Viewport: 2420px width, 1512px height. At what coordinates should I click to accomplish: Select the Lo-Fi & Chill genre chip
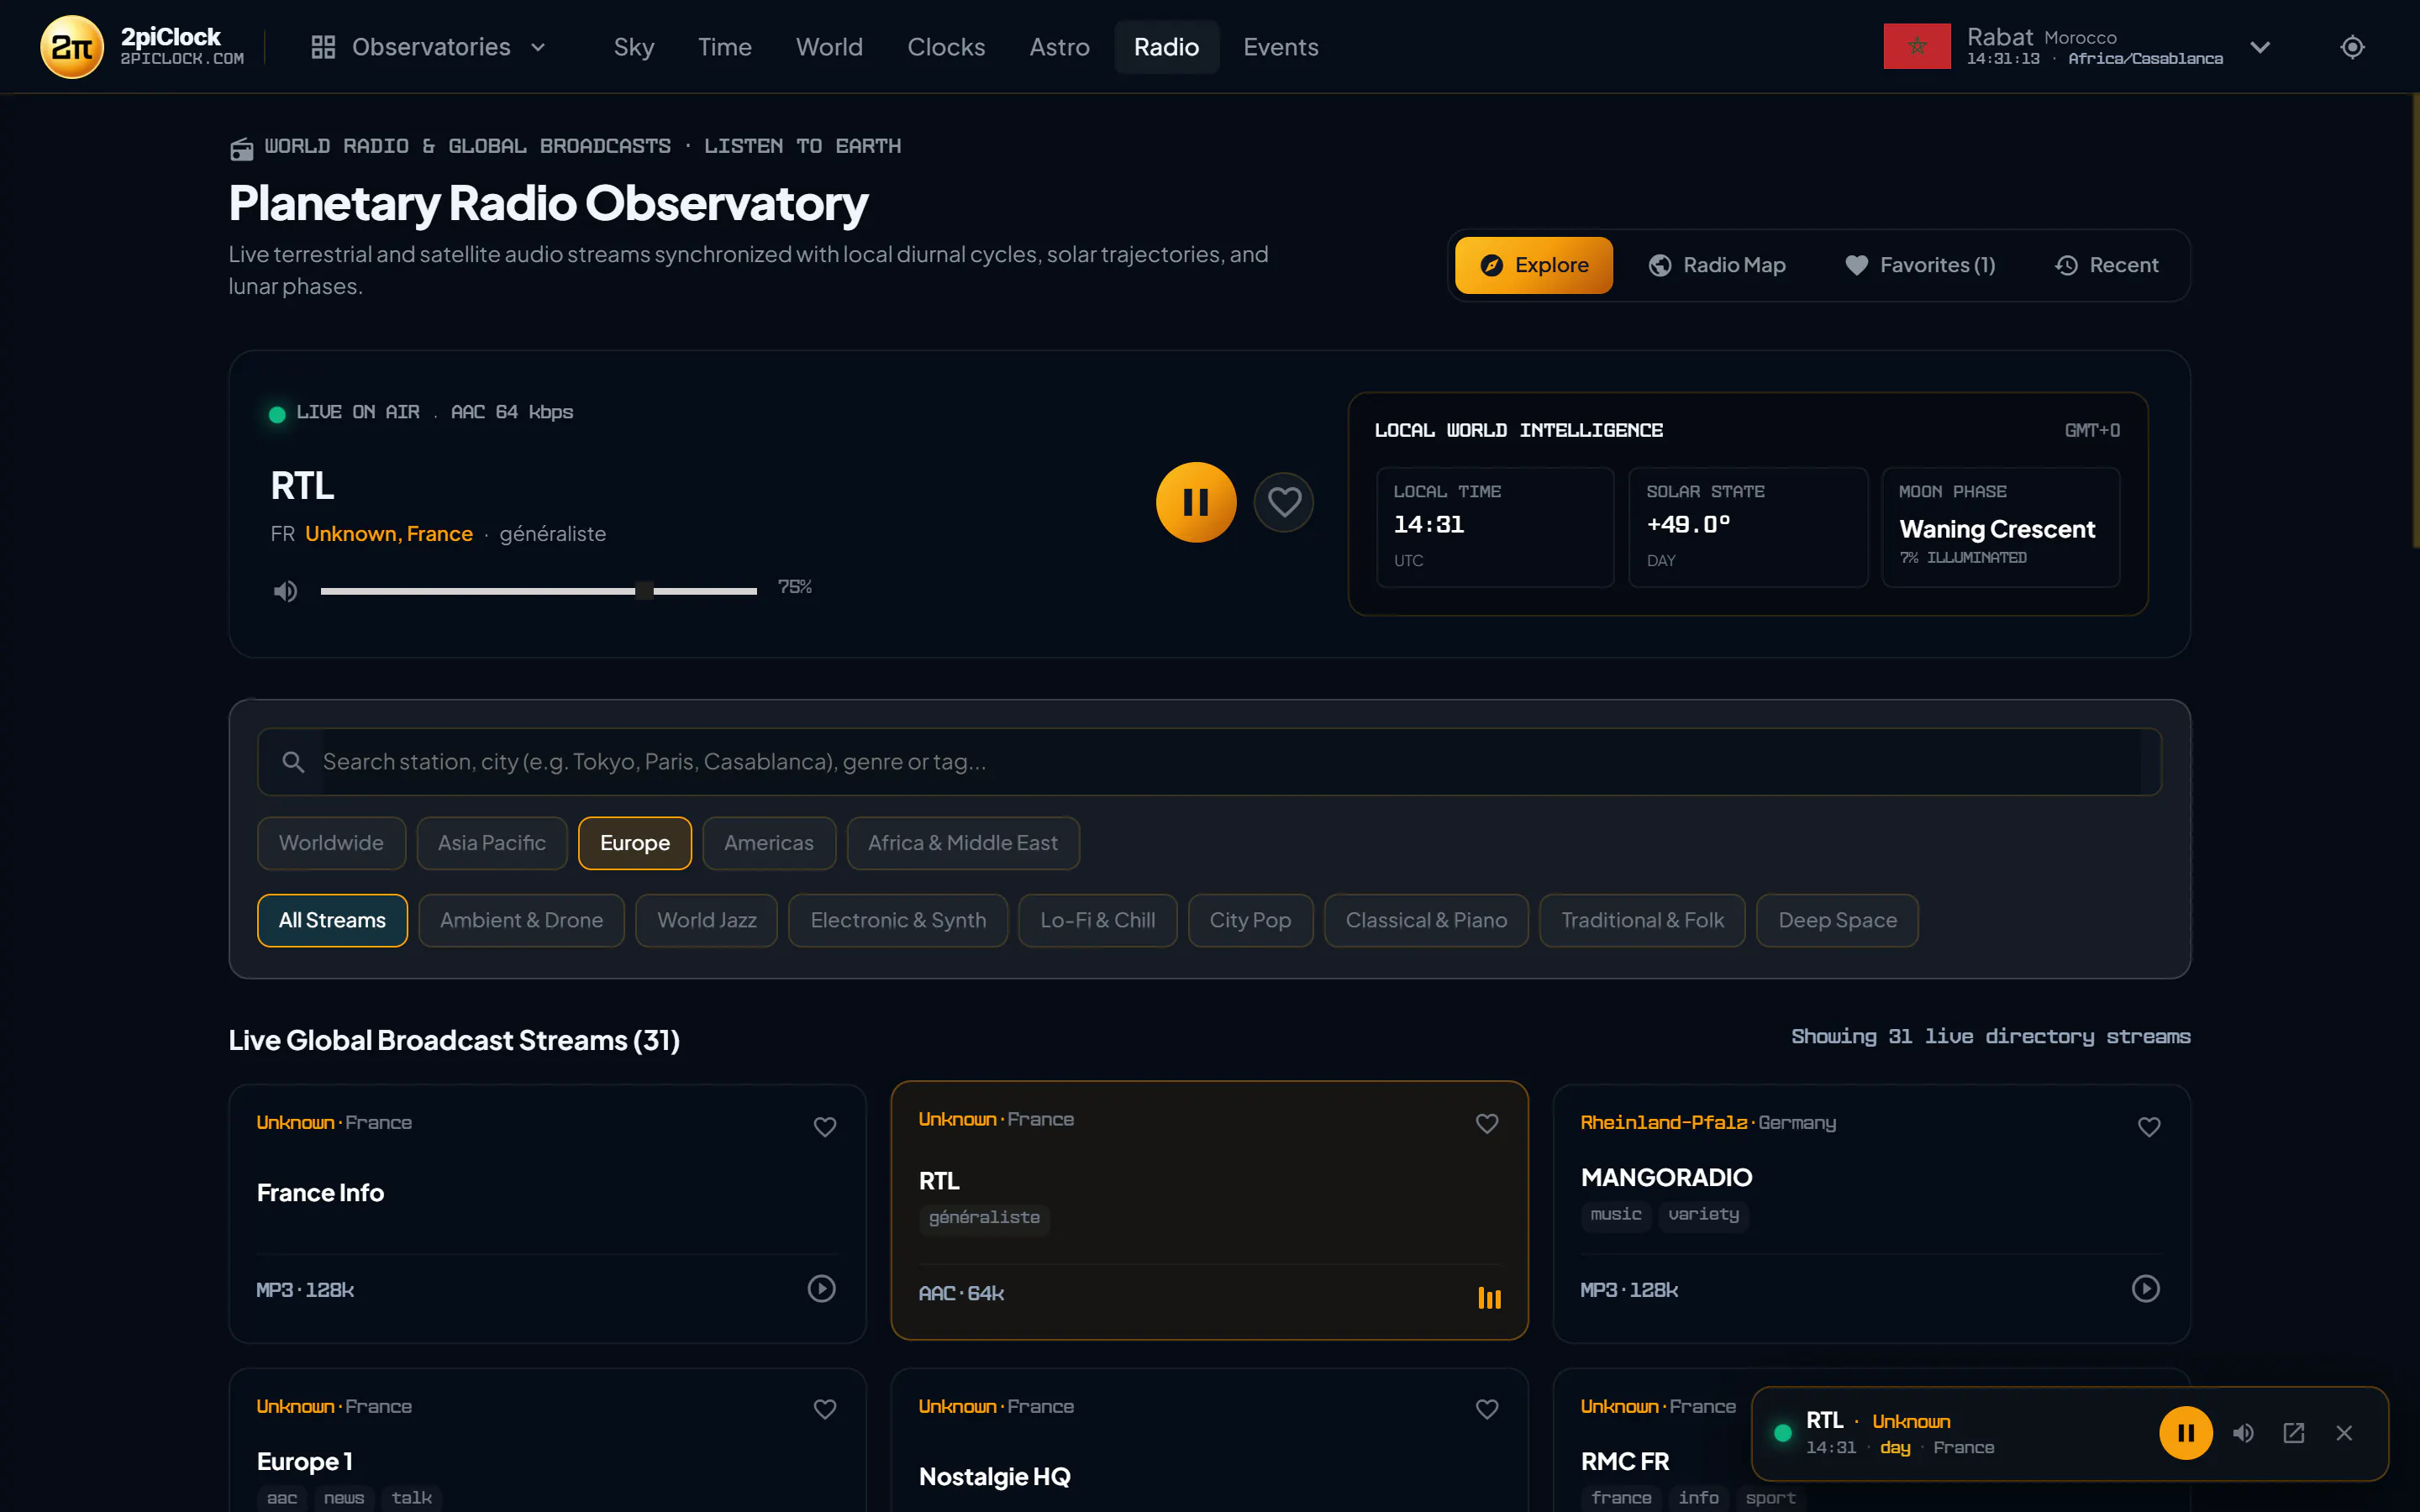coord(1097,920)
